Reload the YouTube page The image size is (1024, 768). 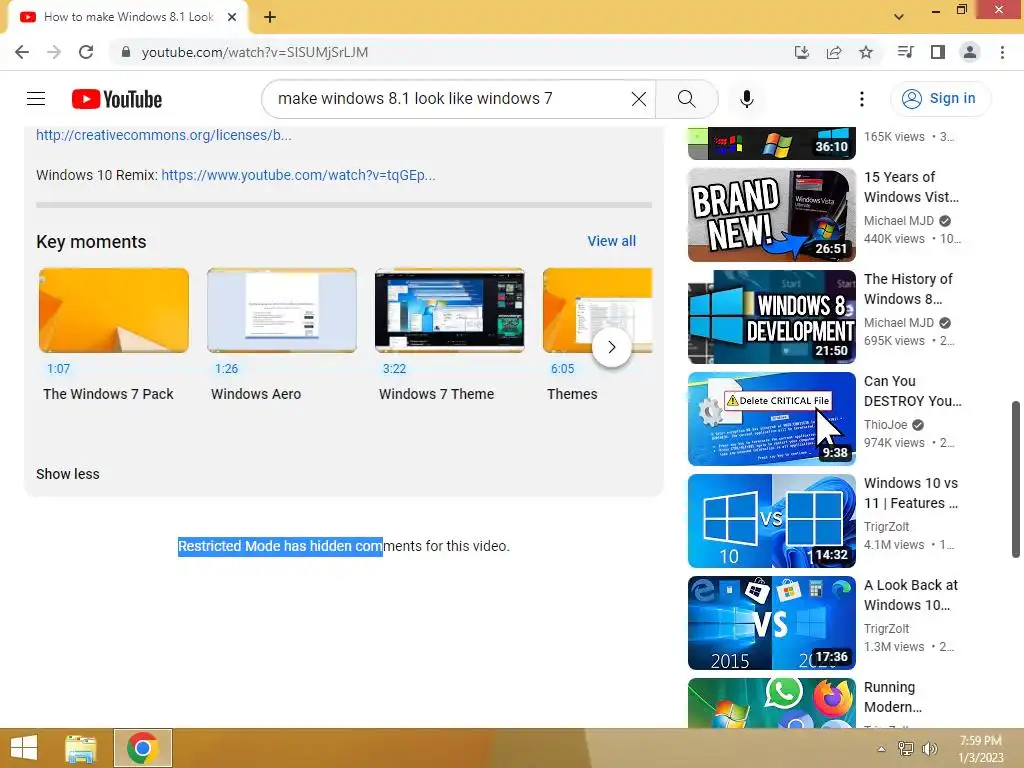[86, 52]
